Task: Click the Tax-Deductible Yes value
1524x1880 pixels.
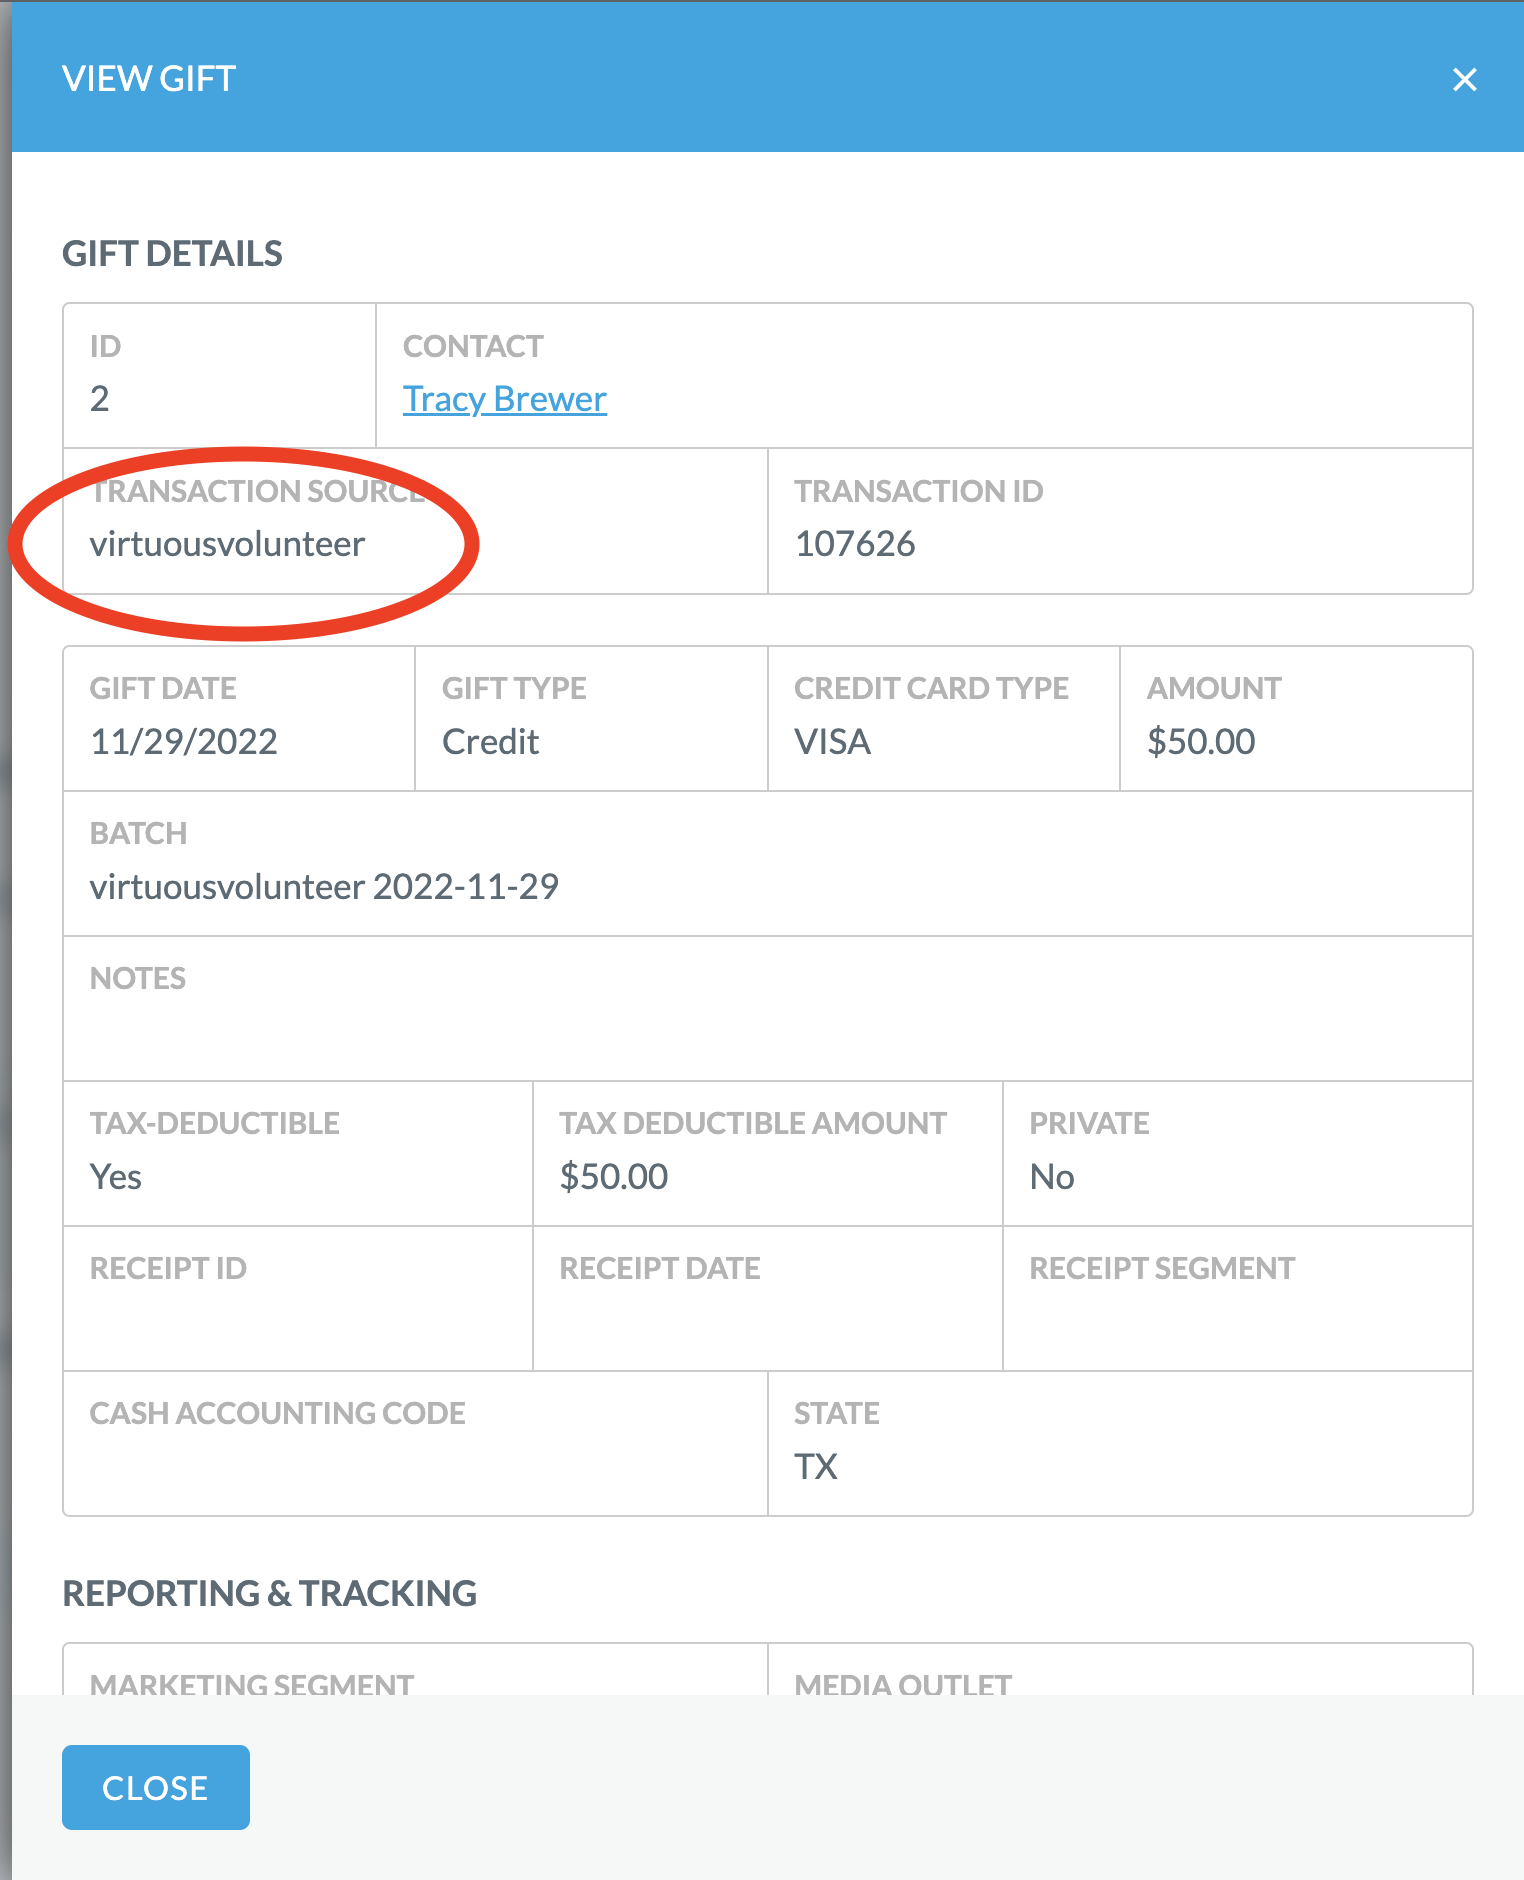Action: click(115, 1176)
